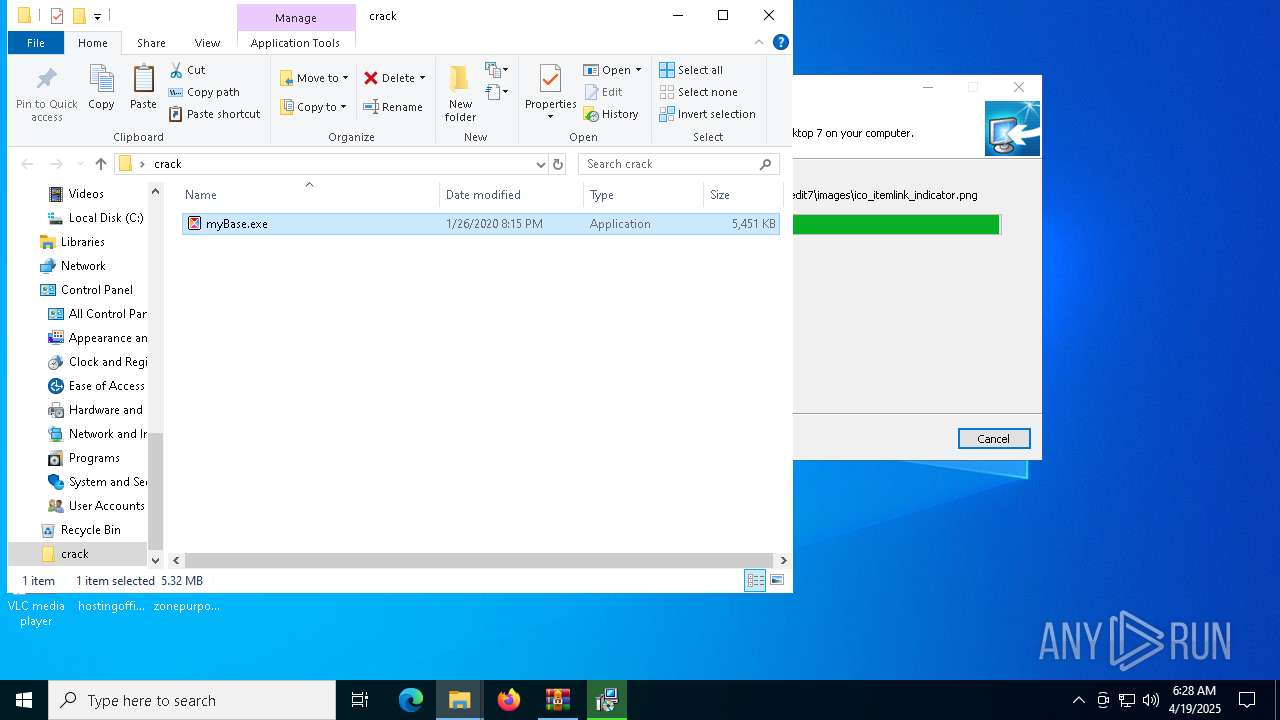Switch to Large icons view layout
The image size is (1280, 720).
(x=777, y=581)
